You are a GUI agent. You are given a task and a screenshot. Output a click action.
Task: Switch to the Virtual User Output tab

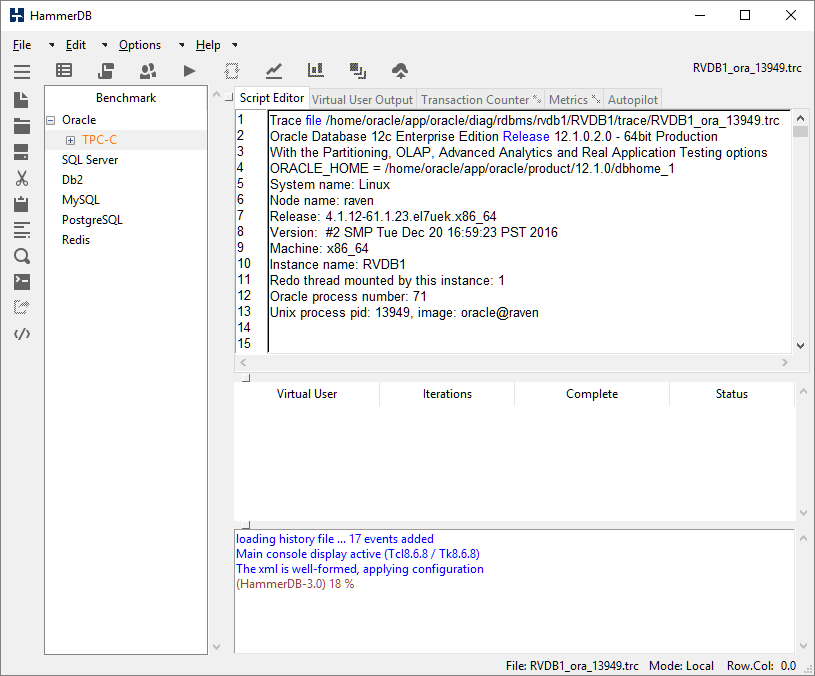362,100
